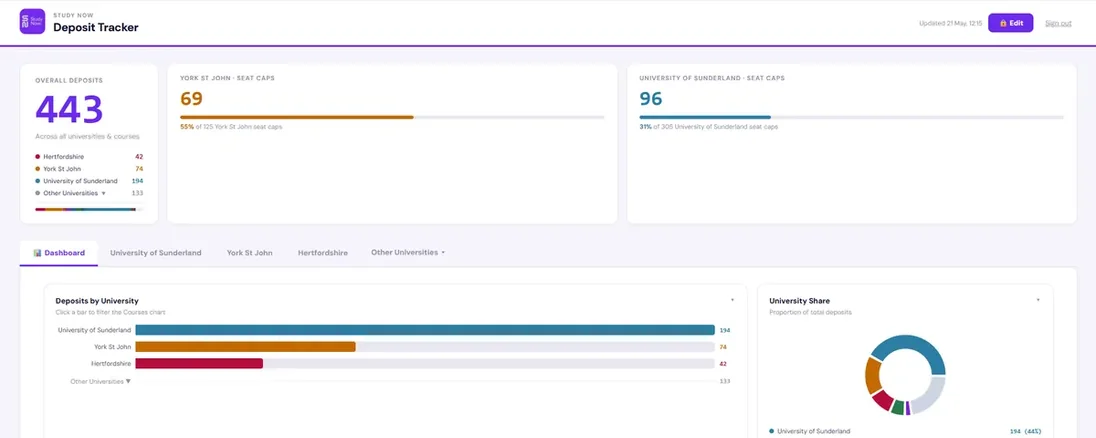1096x438 pixels.
Task: Collapse the University Share panel arrow
Action: [x=1038, y=300]
